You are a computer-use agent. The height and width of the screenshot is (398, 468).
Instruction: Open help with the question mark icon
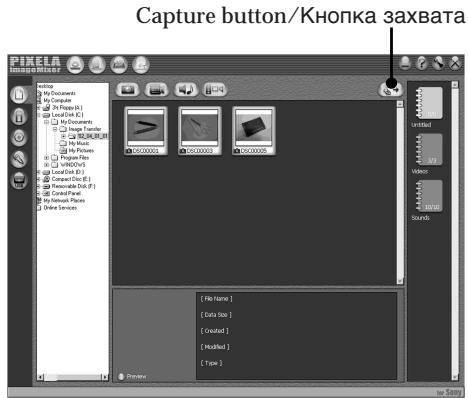click(422, 63)
